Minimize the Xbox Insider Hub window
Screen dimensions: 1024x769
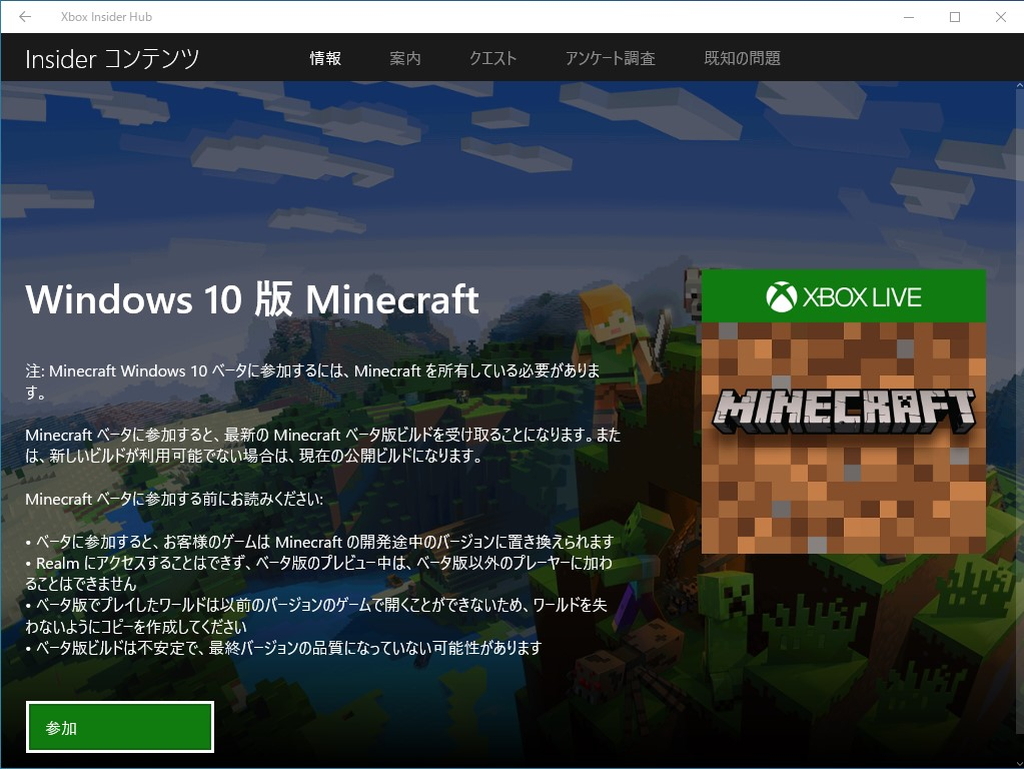[x=908, y=17]
